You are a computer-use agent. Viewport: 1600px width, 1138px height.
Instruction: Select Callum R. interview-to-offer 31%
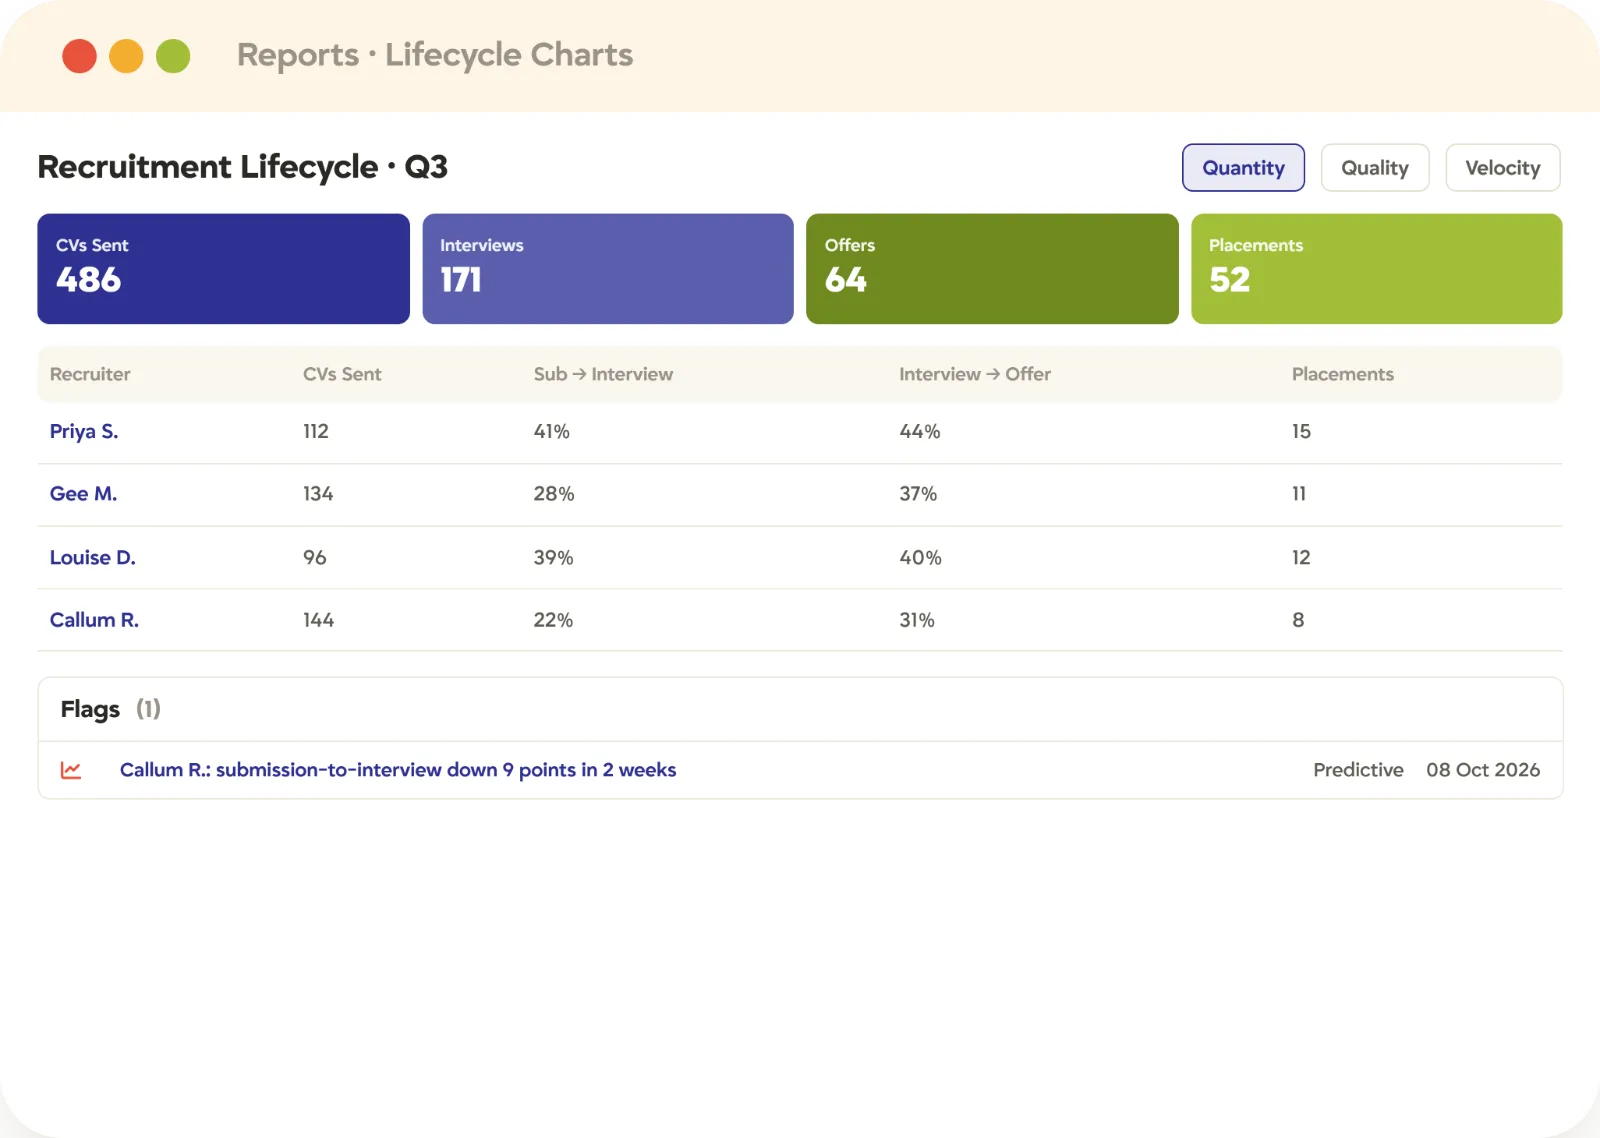coord(917,620)
